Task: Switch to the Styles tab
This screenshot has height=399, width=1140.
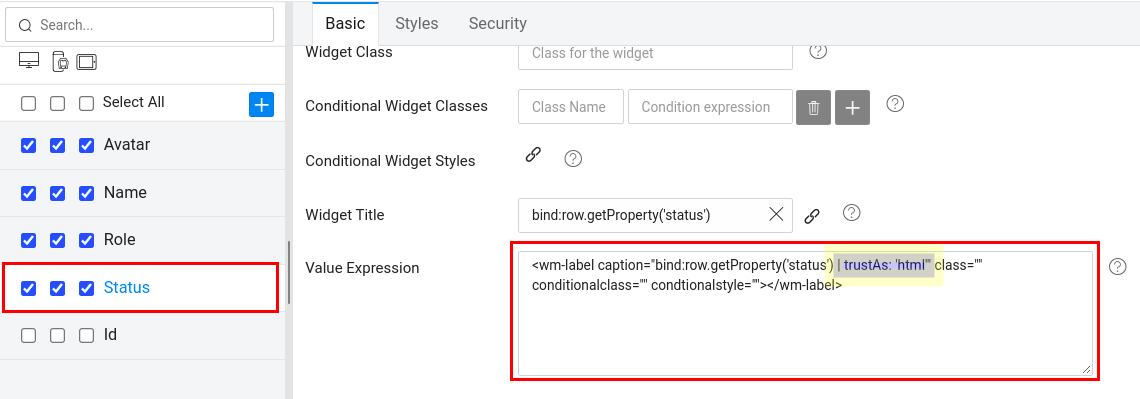Action: (417, 23)
